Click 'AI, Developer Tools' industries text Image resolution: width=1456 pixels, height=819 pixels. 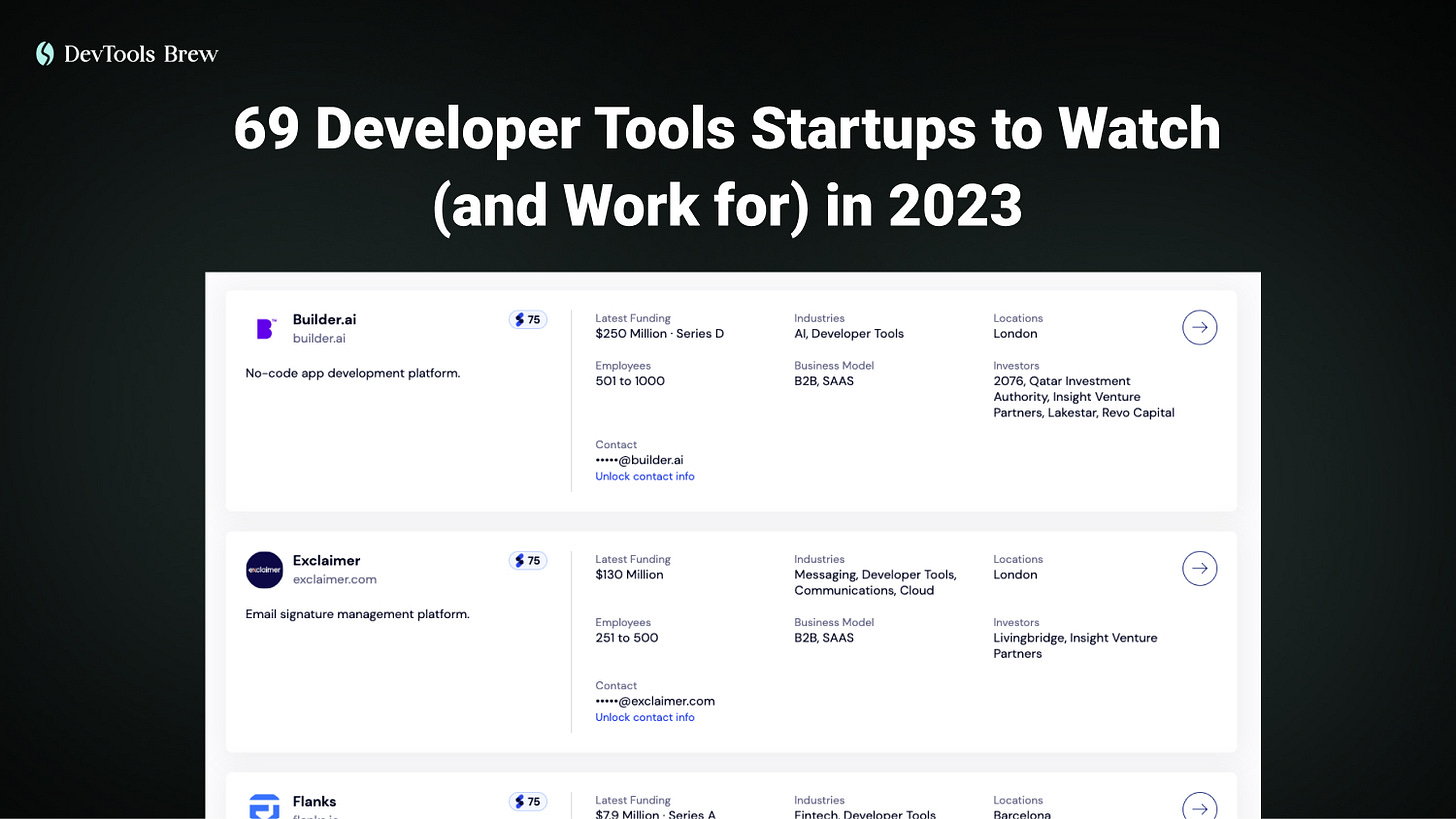tap(849, 334)
